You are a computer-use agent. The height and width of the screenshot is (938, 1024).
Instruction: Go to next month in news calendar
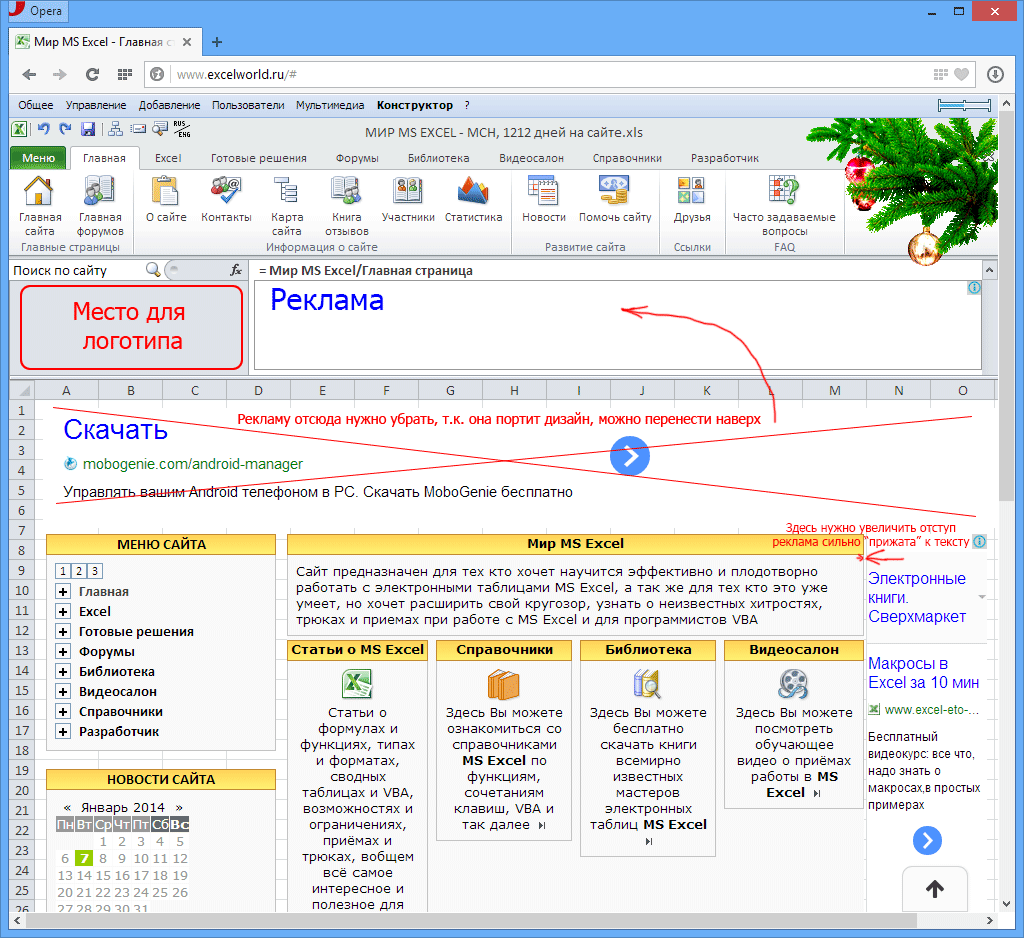click(179, 807)
